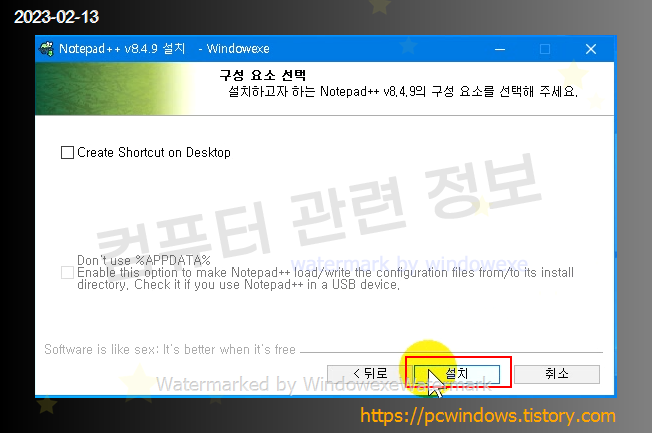Click the pcwindows.tistory.com URL text
The image size is (652, 433).
[488, 416]
